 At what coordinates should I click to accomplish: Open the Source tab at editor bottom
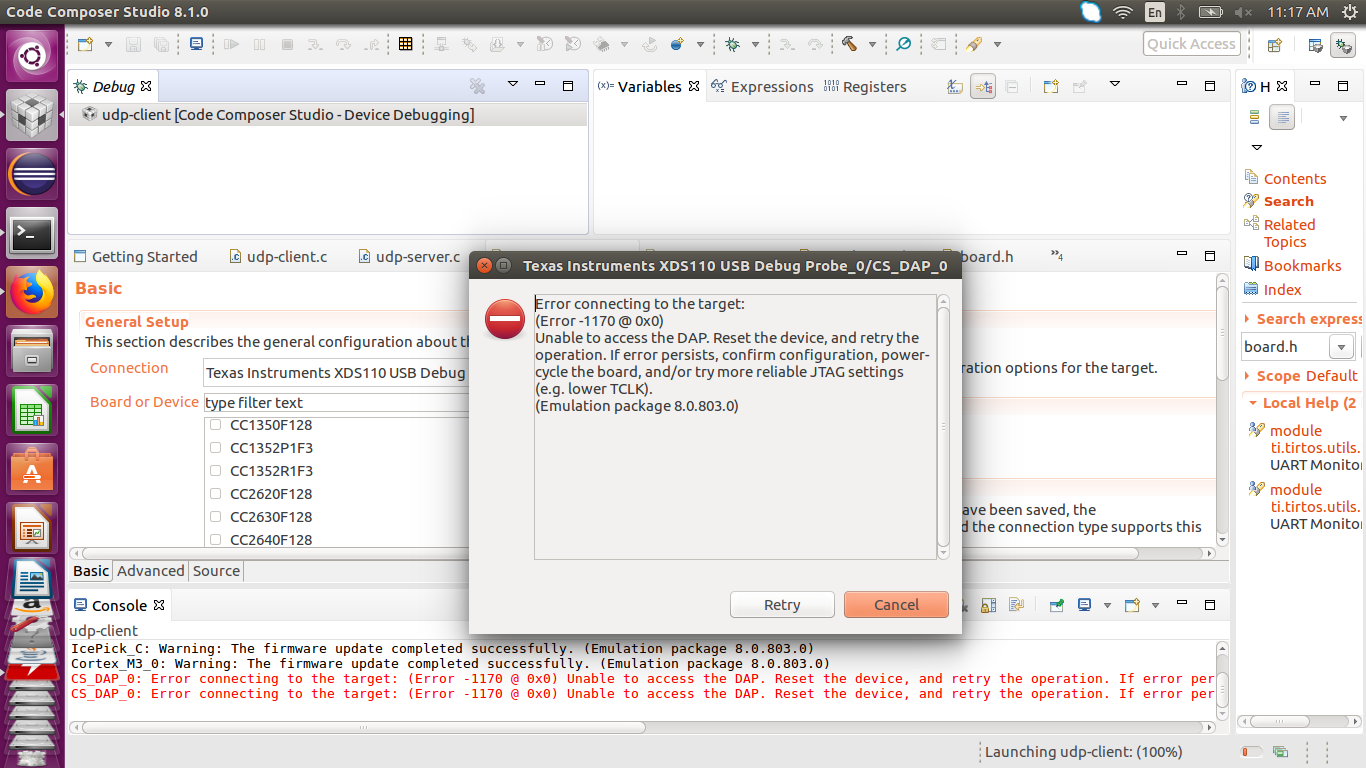216,571
